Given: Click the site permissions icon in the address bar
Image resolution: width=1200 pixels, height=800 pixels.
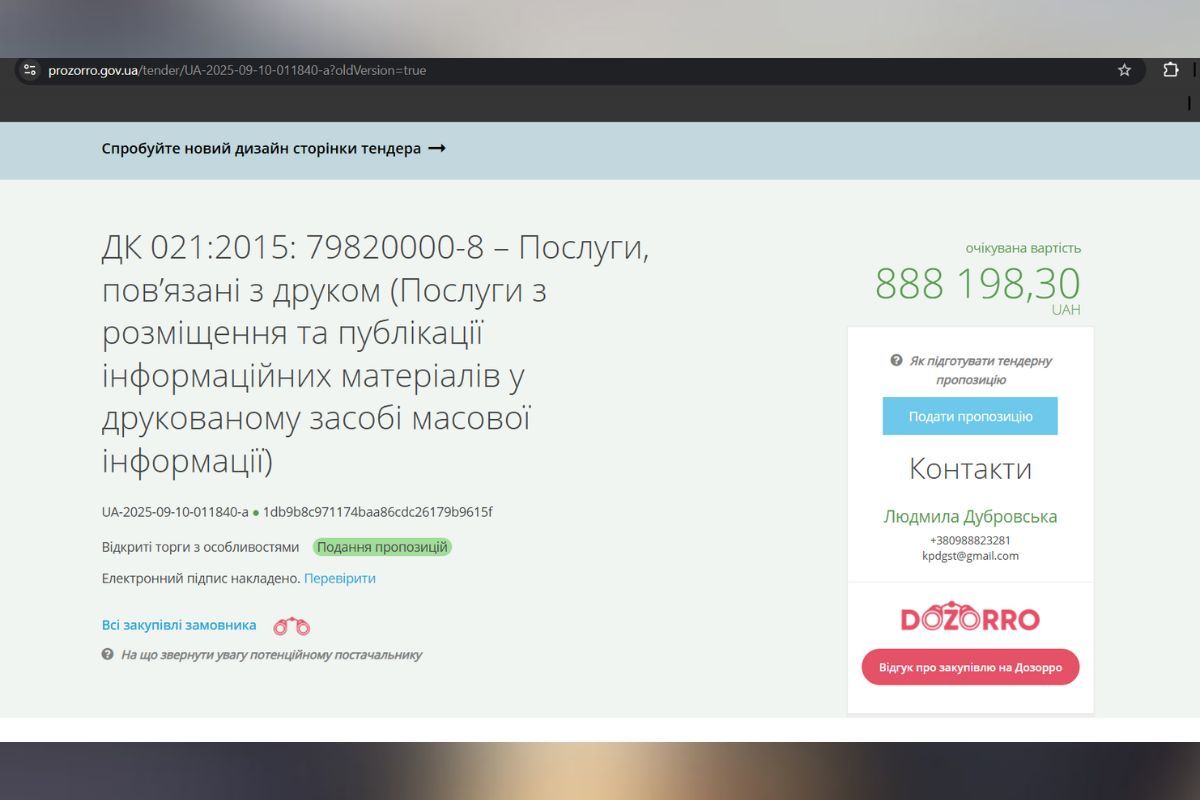Looking at the screenshot, I should pos(31,70).
